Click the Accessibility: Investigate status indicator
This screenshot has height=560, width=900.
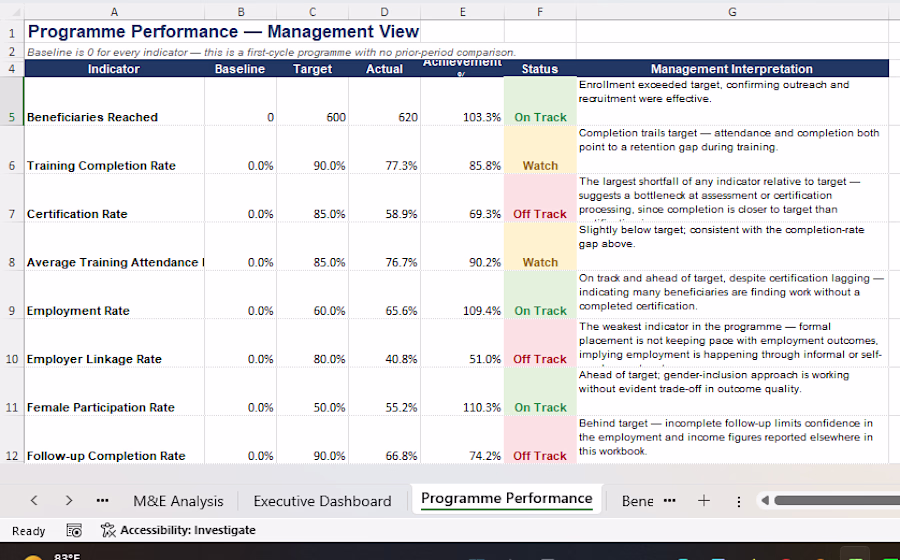coord(178,530)
